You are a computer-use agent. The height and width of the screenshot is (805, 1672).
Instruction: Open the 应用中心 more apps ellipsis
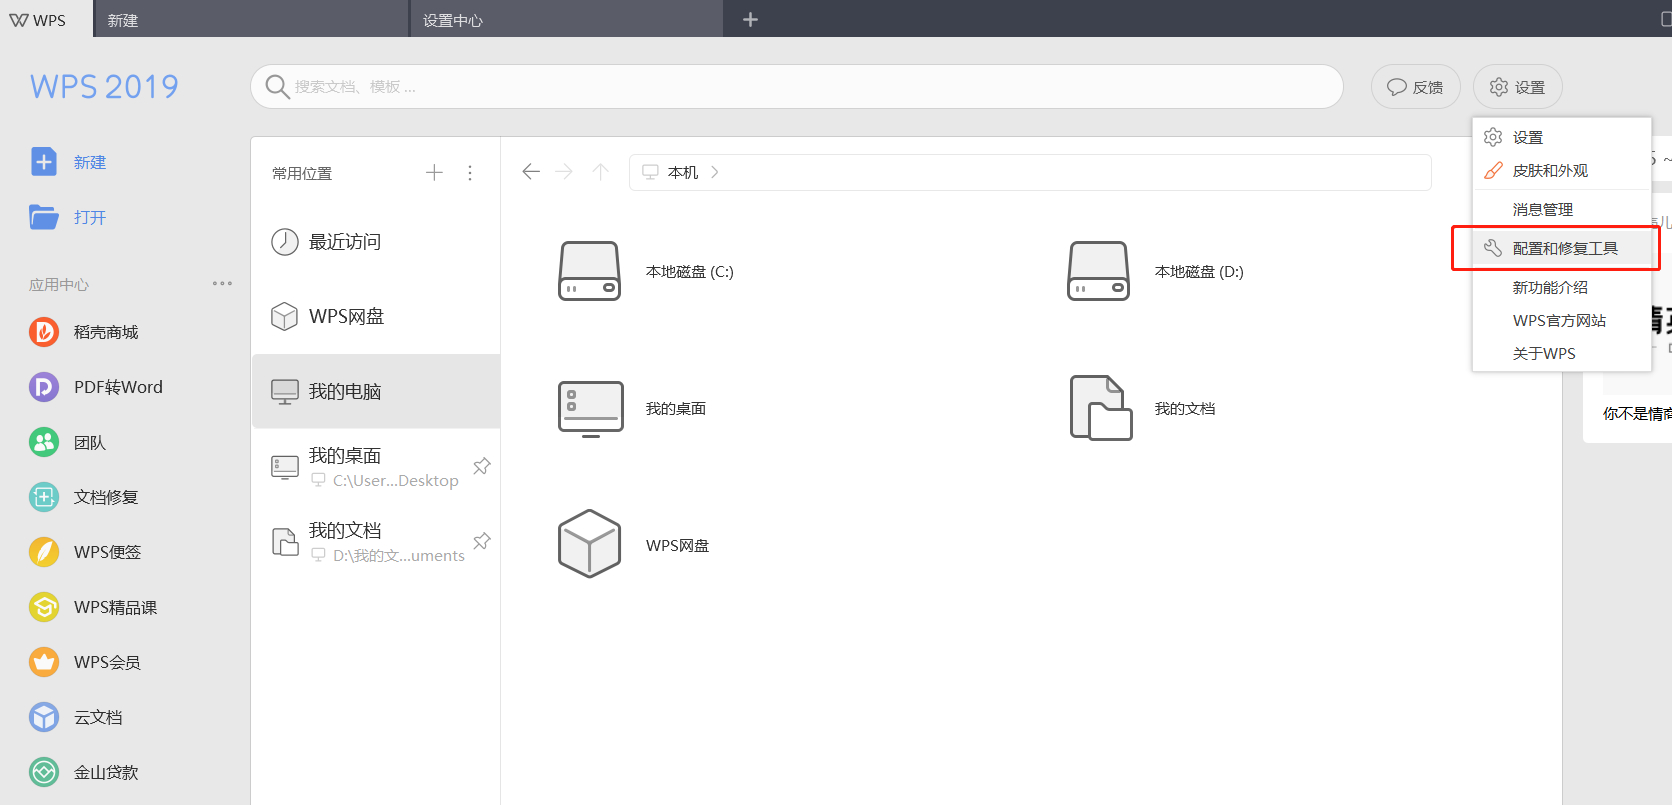[x=222, y=284]
